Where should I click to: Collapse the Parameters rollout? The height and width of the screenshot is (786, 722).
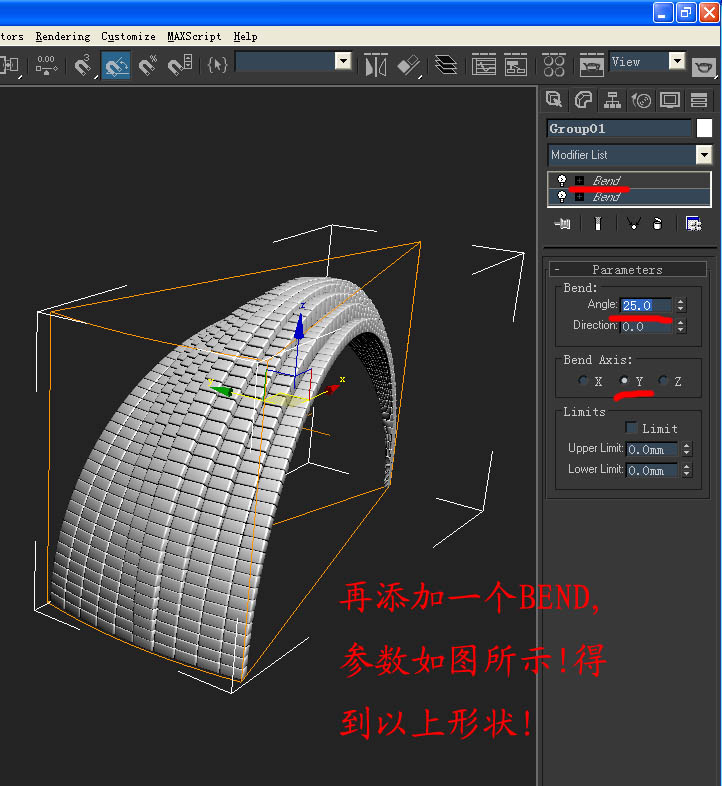click(x=628, y=270)
